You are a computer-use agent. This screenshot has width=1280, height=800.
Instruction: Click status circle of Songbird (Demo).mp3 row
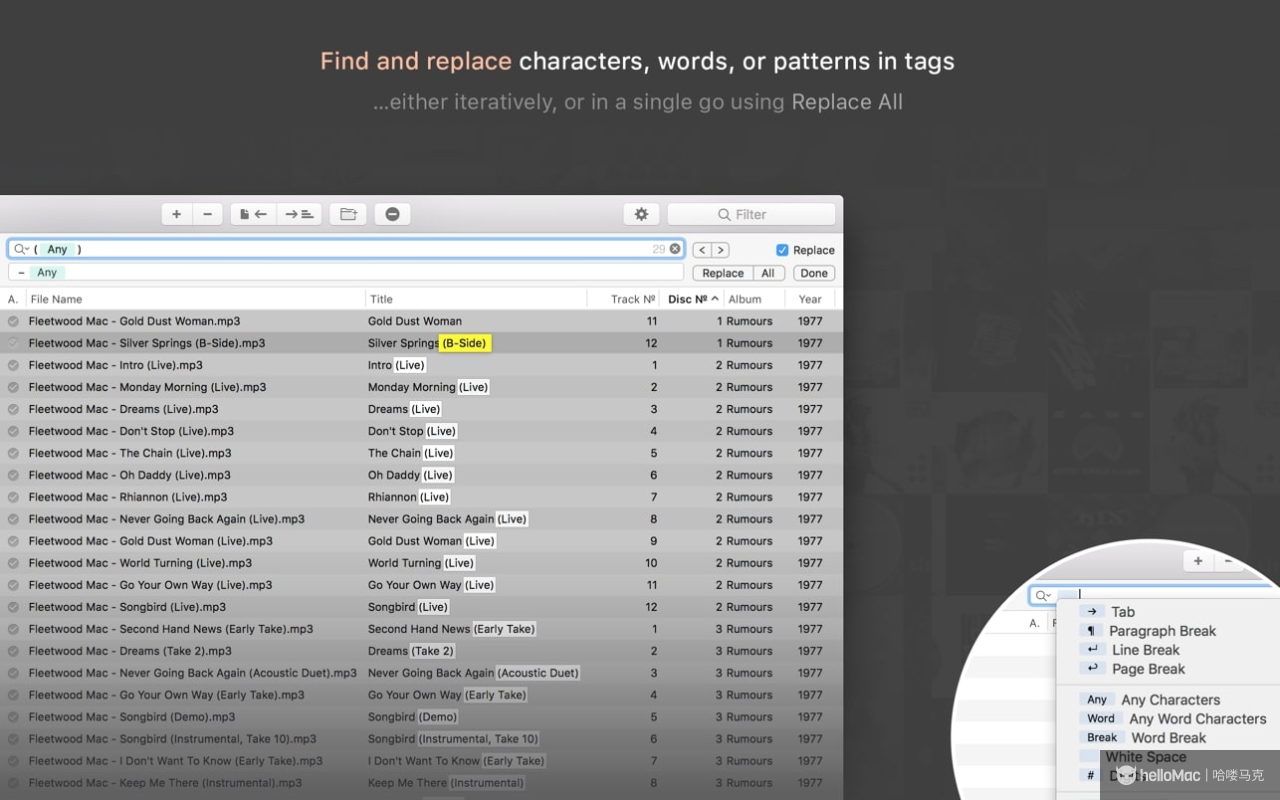[x=13, y=717]
